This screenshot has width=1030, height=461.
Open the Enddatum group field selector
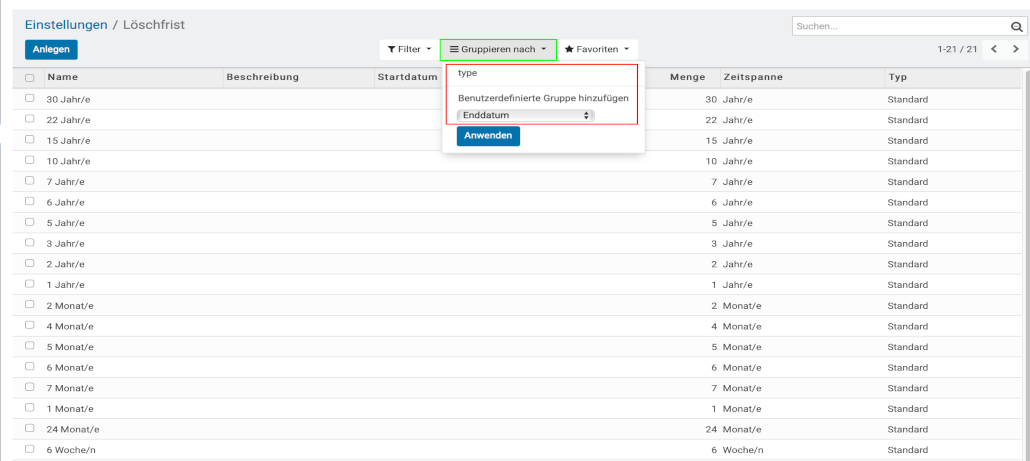coord(525,116)
